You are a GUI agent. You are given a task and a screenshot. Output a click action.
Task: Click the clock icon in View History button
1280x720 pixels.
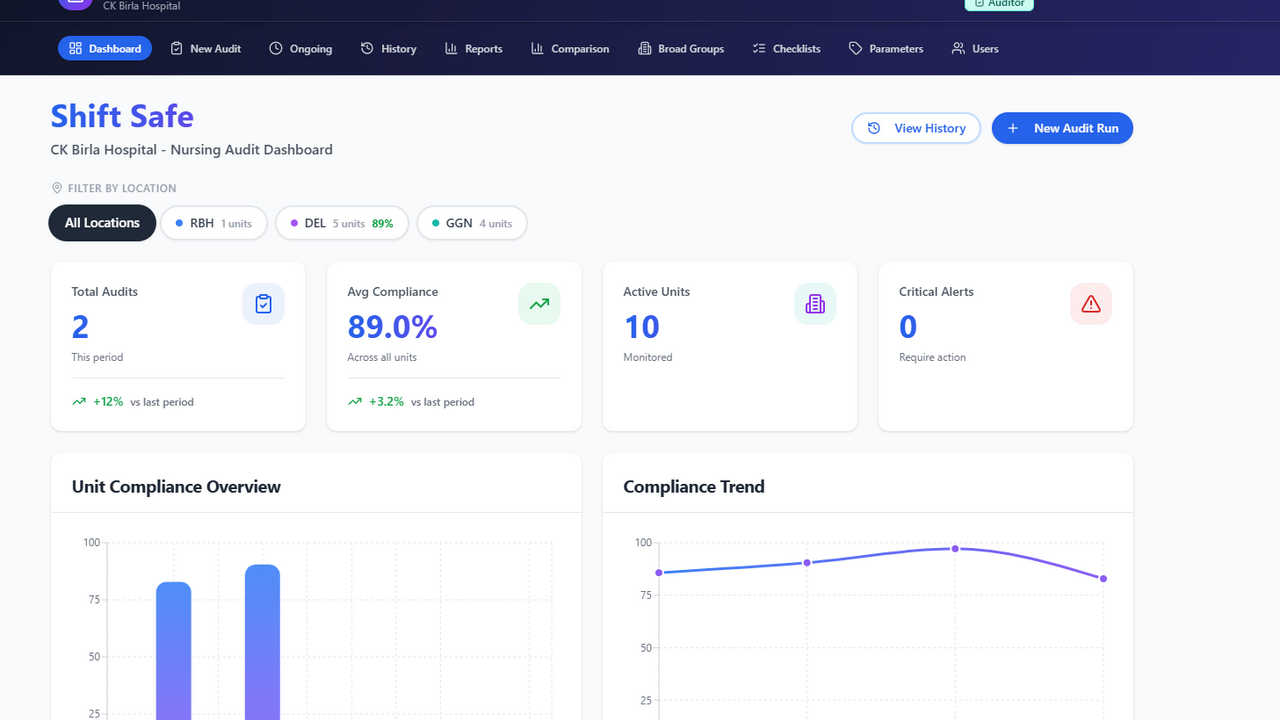point(874,128)
